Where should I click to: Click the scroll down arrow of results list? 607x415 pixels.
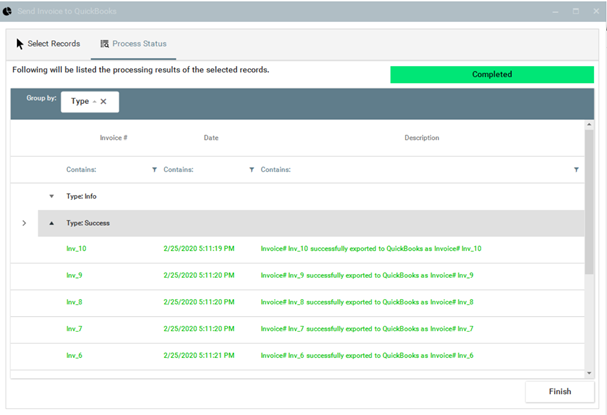(589, 372)
